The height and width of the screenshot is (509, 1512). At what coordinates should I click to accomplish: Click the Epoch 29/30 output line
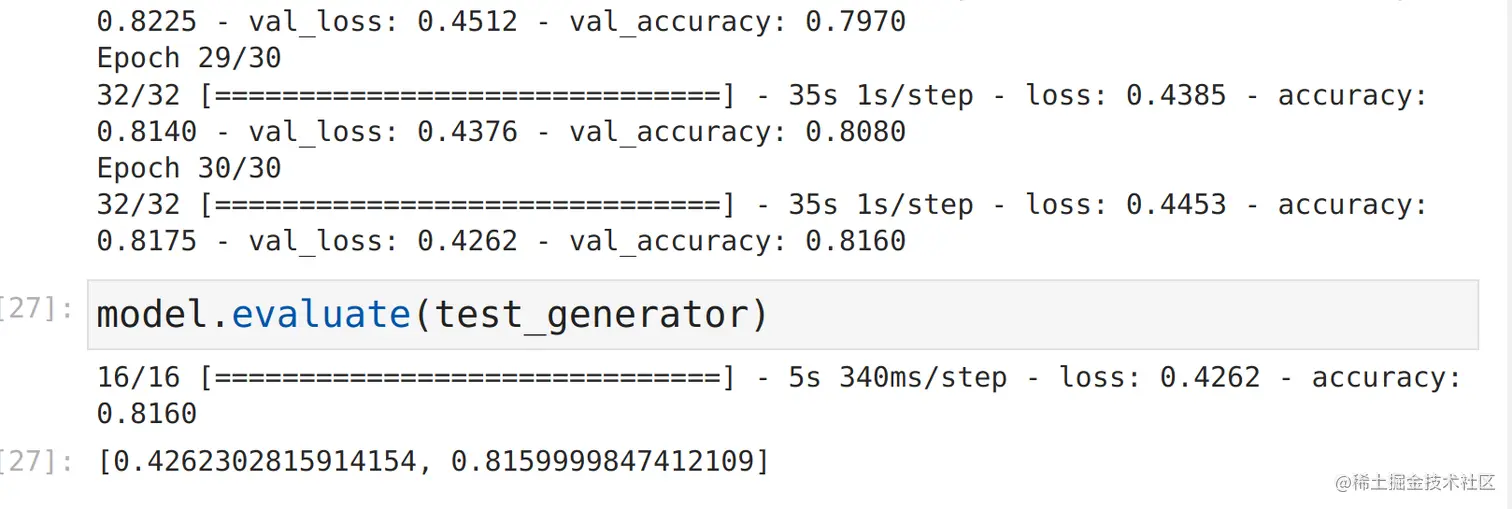[189, 58]
